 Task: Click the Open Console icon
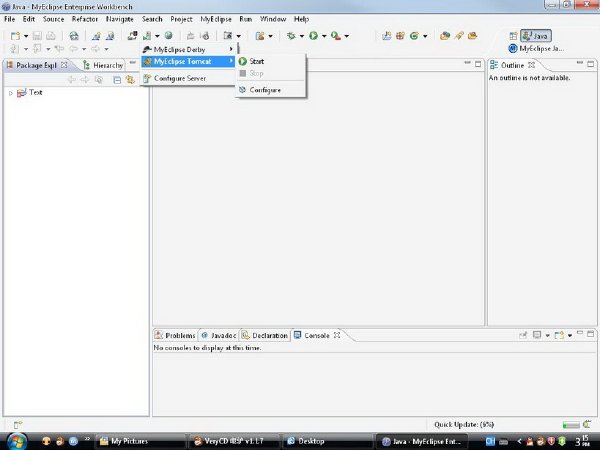coord(559,335)
